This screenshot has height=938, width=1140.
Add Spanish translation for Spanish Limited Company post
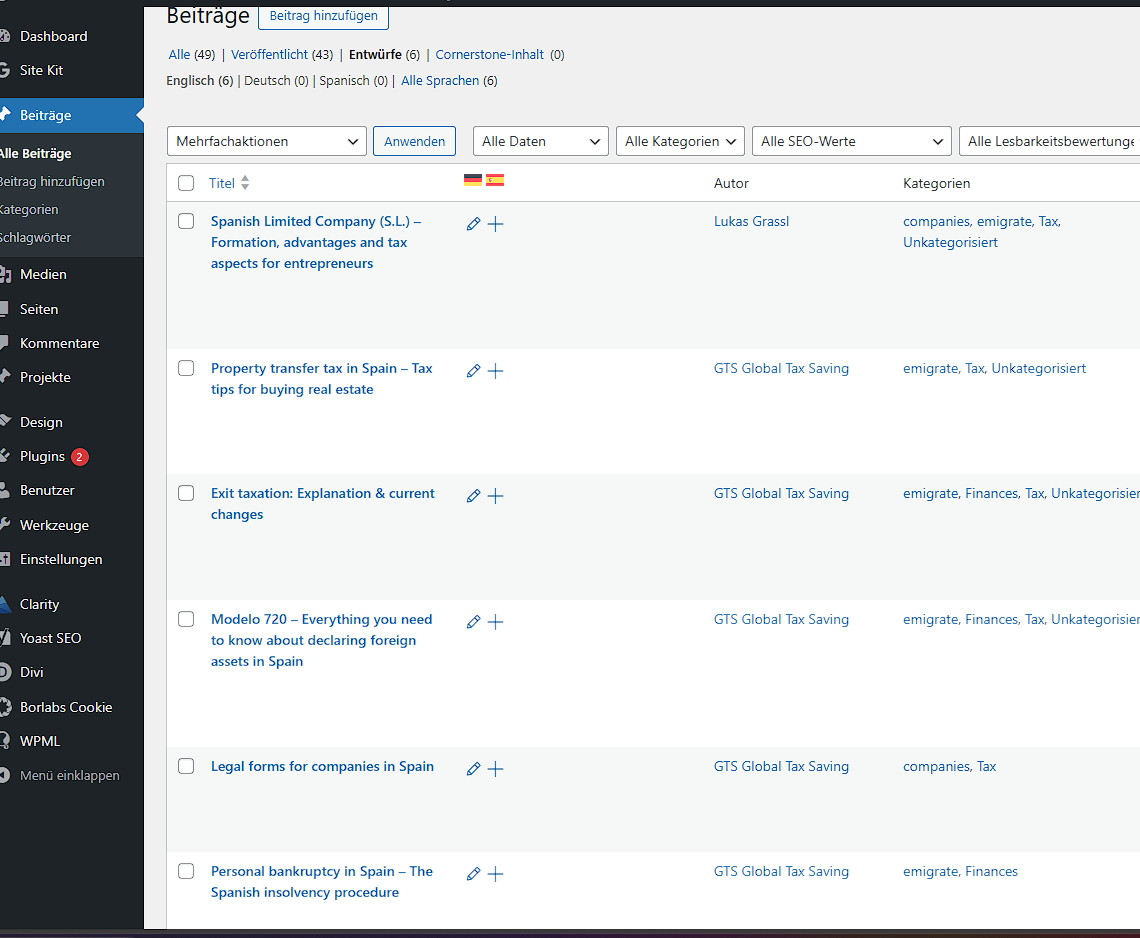click(495, 224)
